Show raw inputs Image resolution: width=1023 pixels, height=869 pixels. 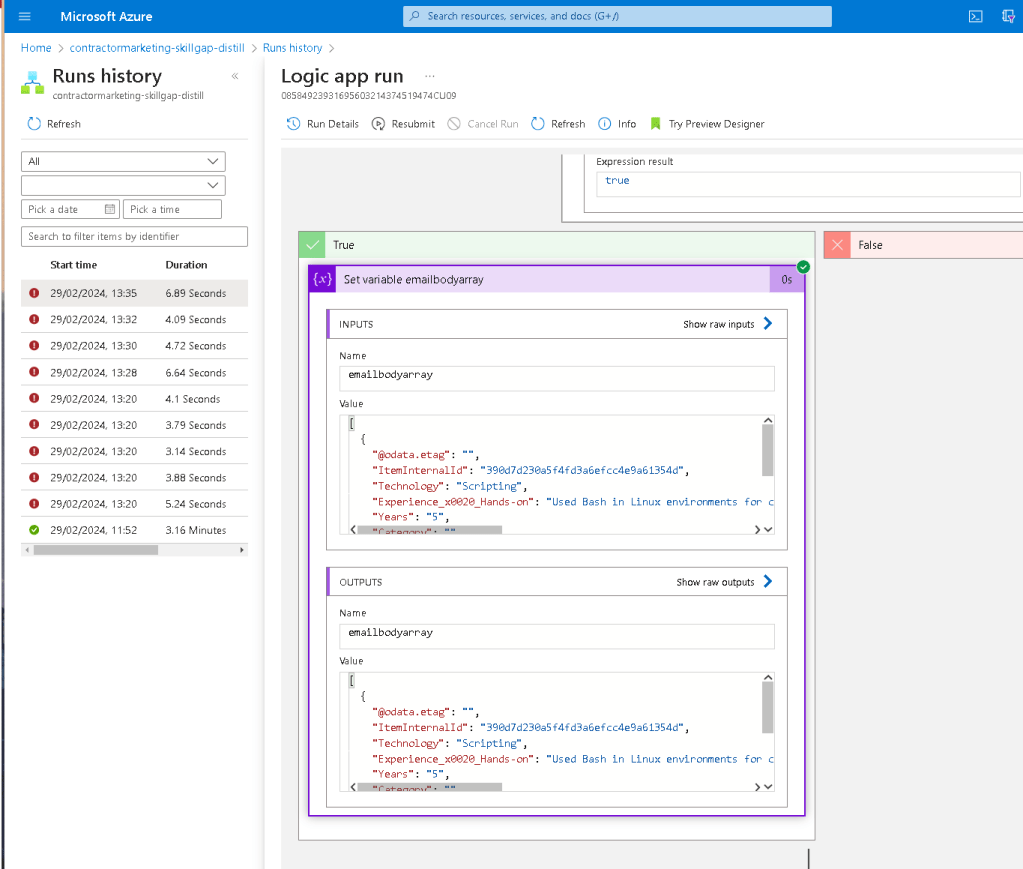click(727, 324)
